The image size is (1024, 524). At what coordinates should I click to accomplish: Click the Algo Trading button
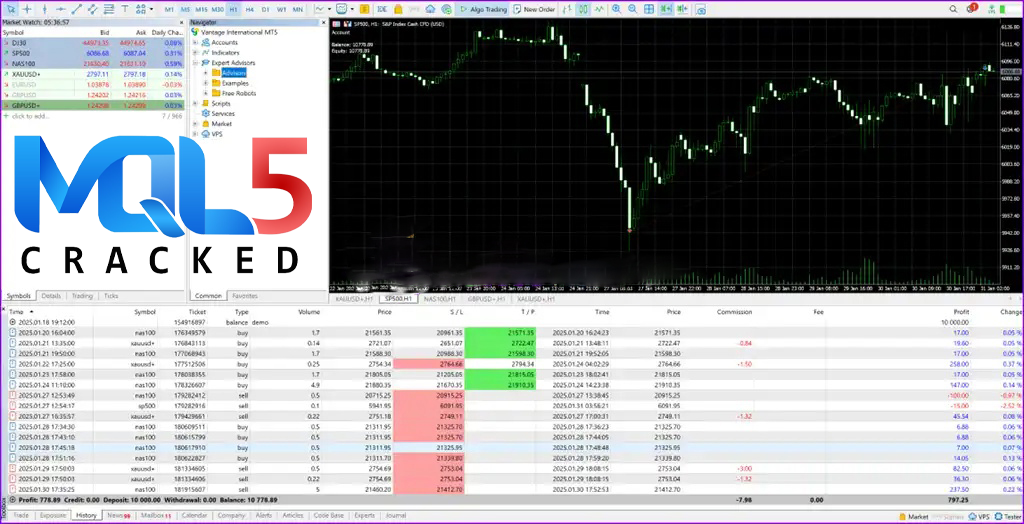coord(482,9)
